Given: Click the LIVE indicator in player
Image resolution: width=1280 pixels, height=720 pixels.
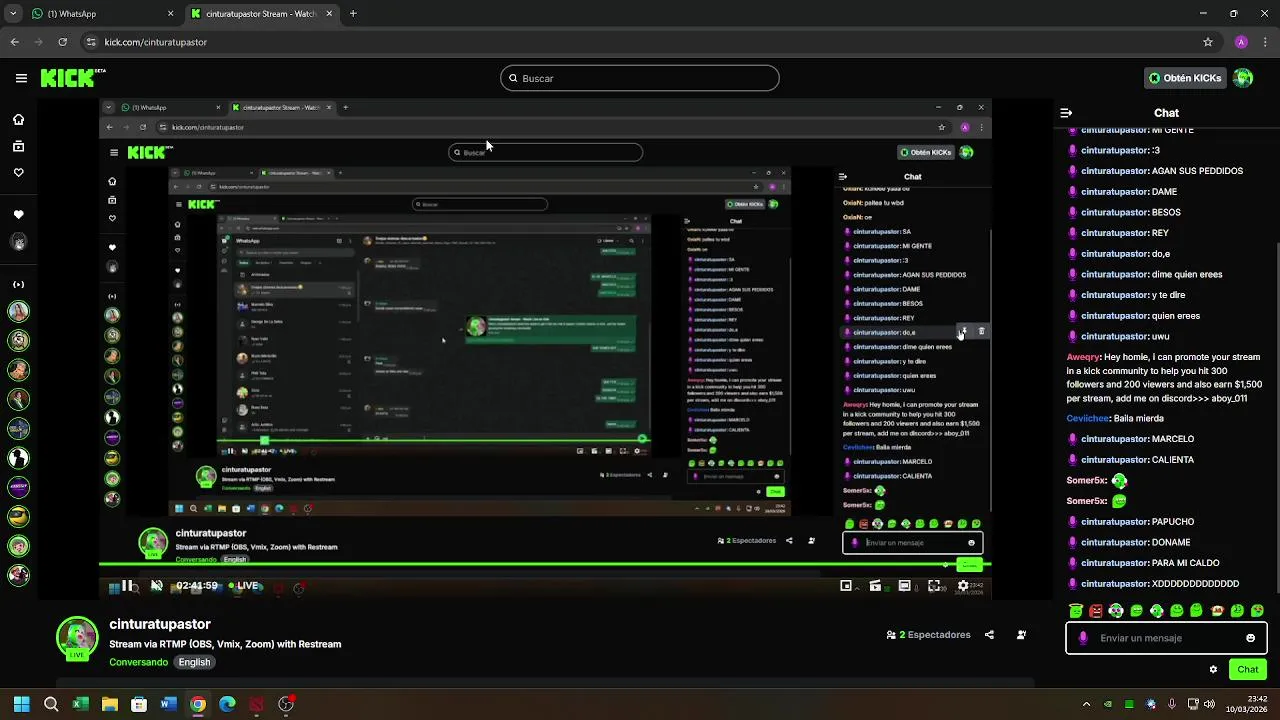Looking at the screenshot, I should (x=244, y=586).
